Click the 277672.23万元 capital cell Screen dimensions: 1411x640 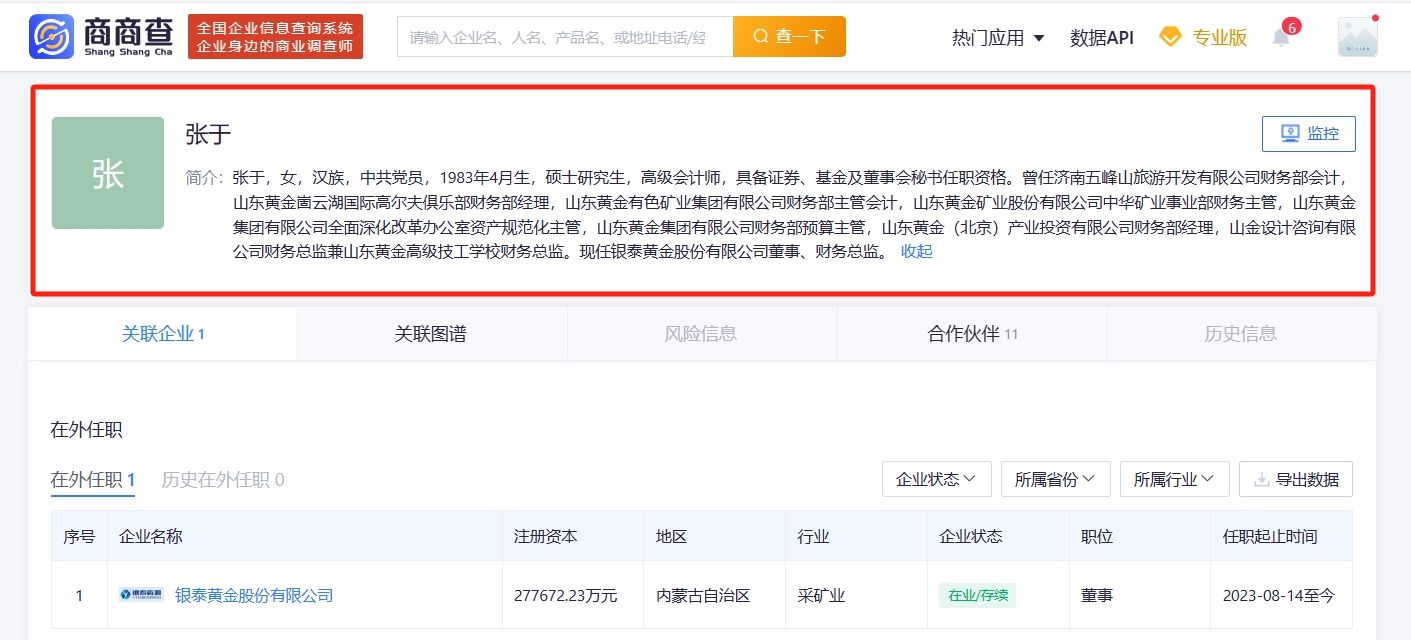click(x=565, y=595)
